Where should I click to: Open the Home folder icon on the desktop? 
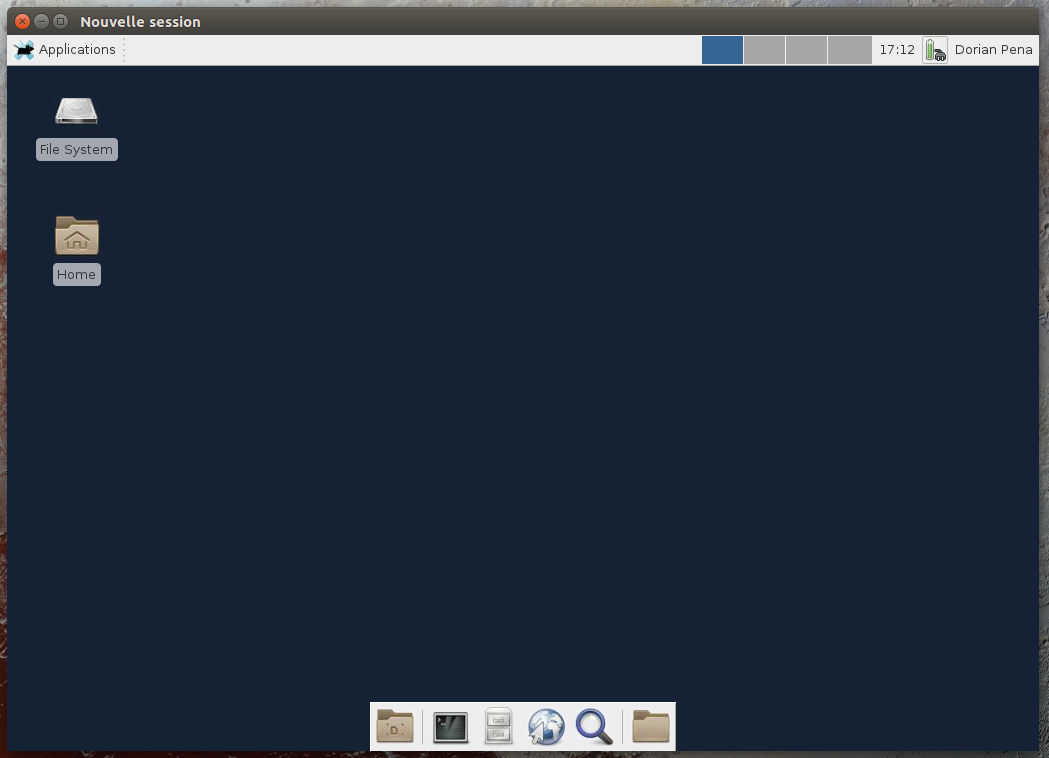coord(76,236)
